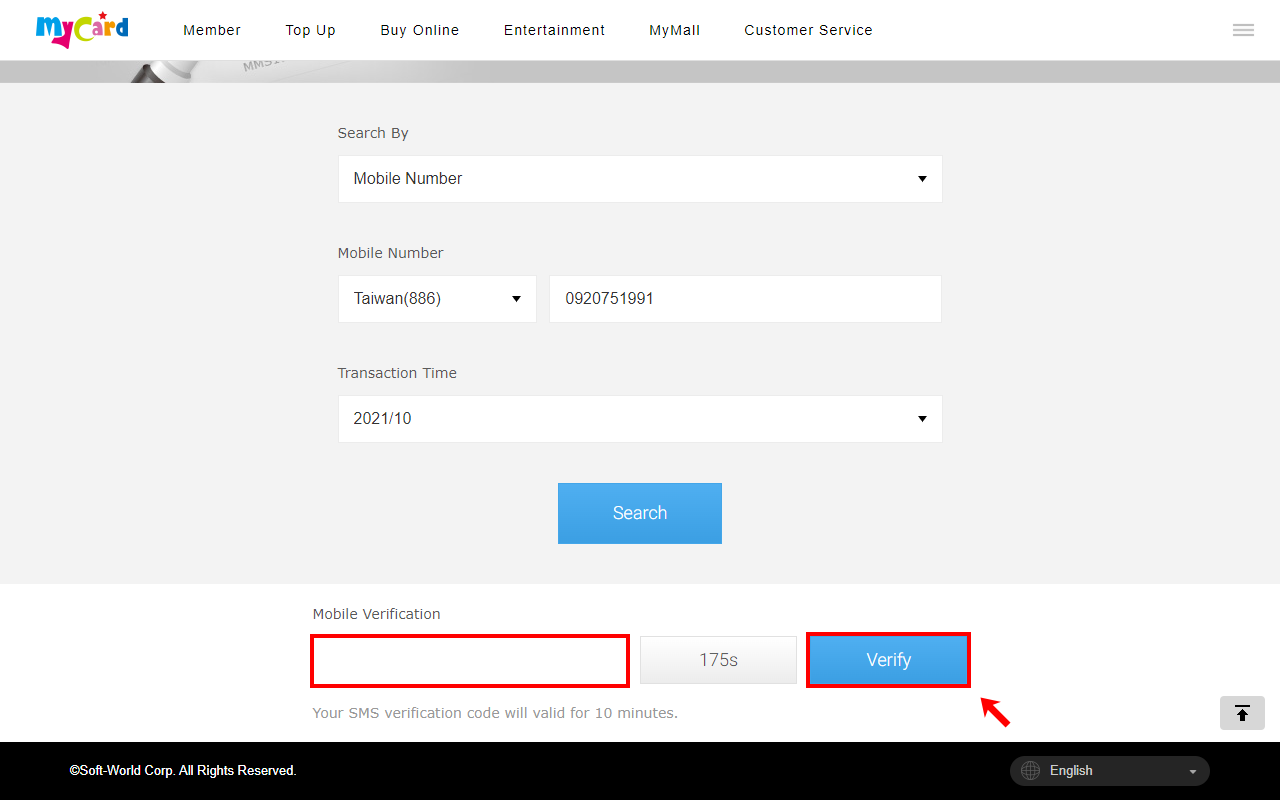
Task: Open the English language selector
Action: (1110, 771)
